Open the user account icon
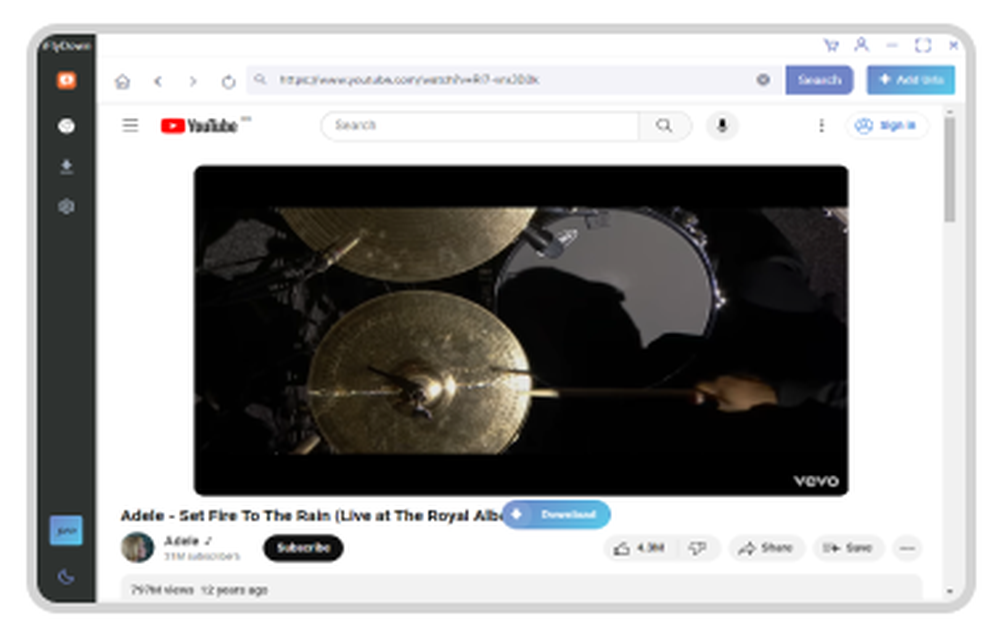This screenshot has width=1000, height=629. 862,45
